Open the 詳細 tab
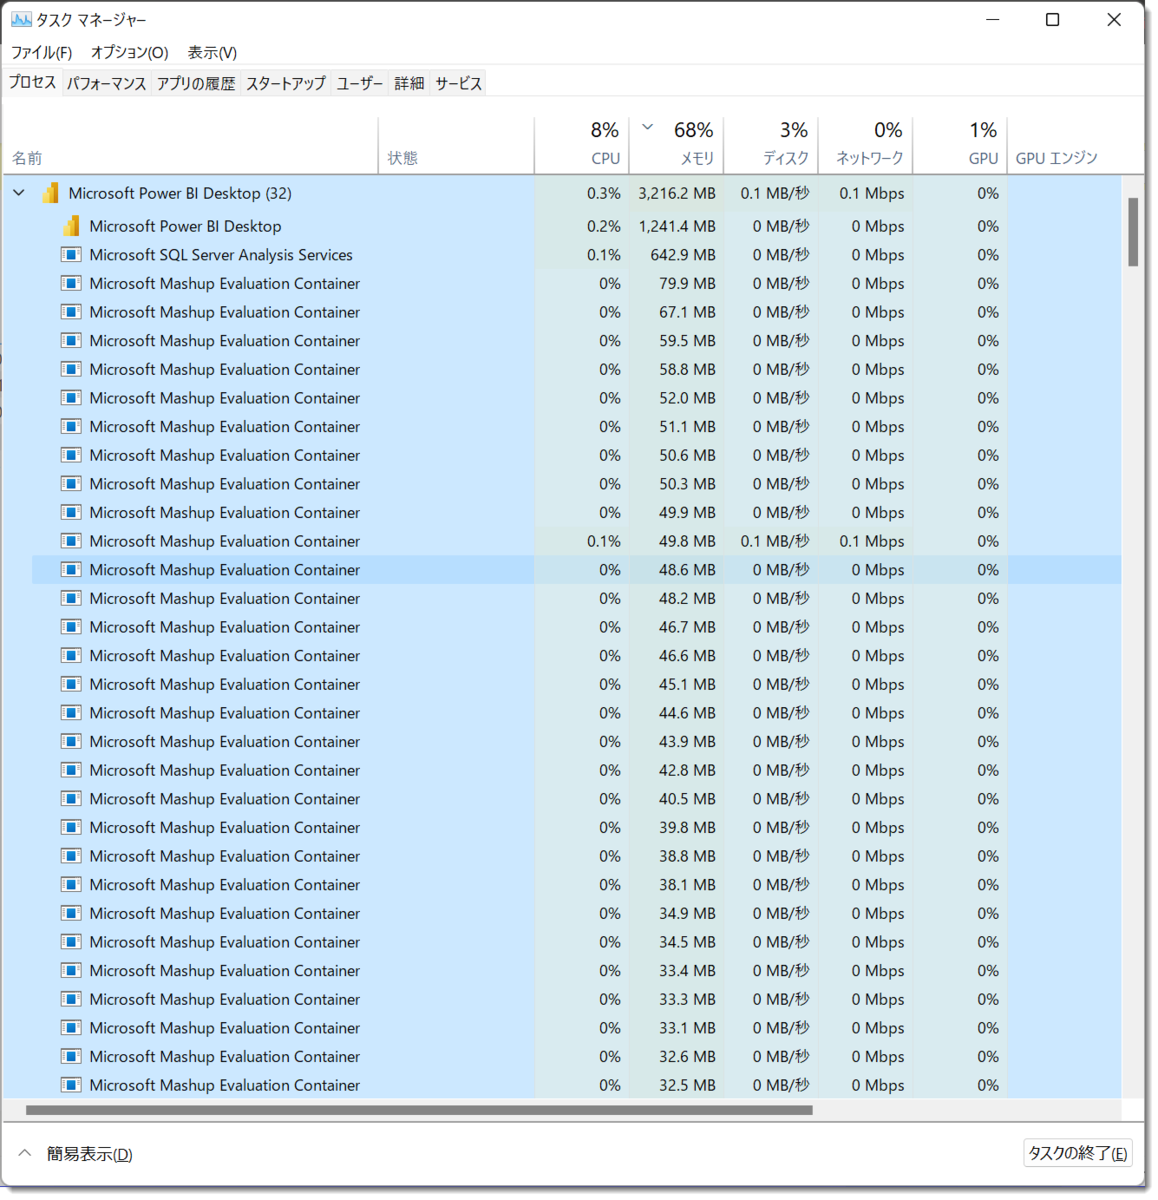This screenshot has width=1158, height=1200. pos(409,83)
